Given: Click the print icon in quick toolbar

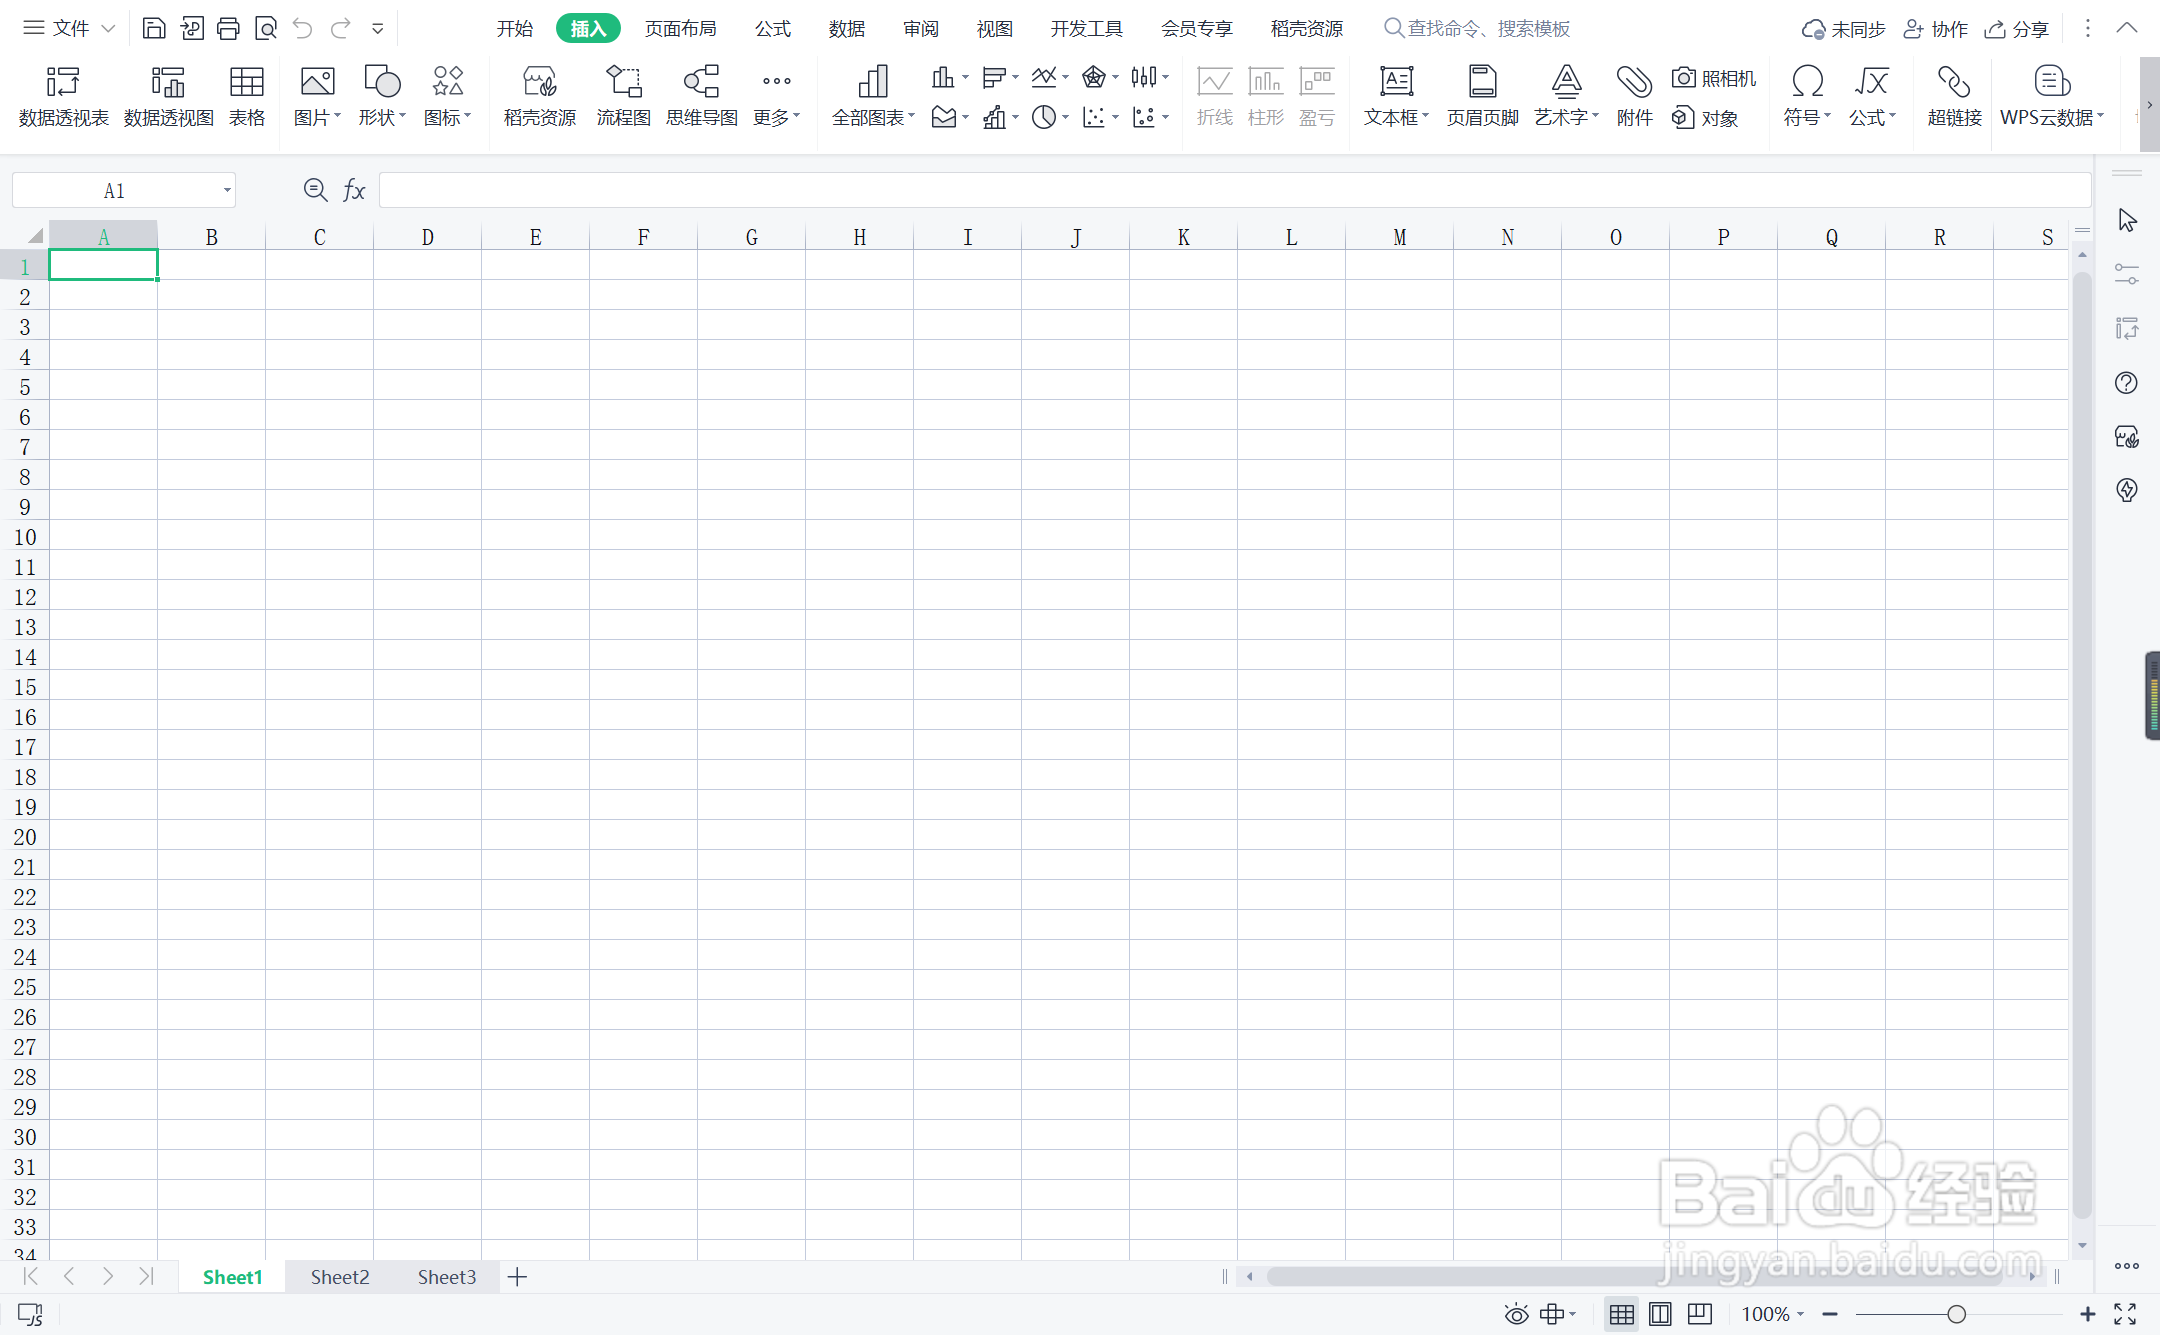Looking at the screenshot, I should pyautogui.click(x=228, y=28).
